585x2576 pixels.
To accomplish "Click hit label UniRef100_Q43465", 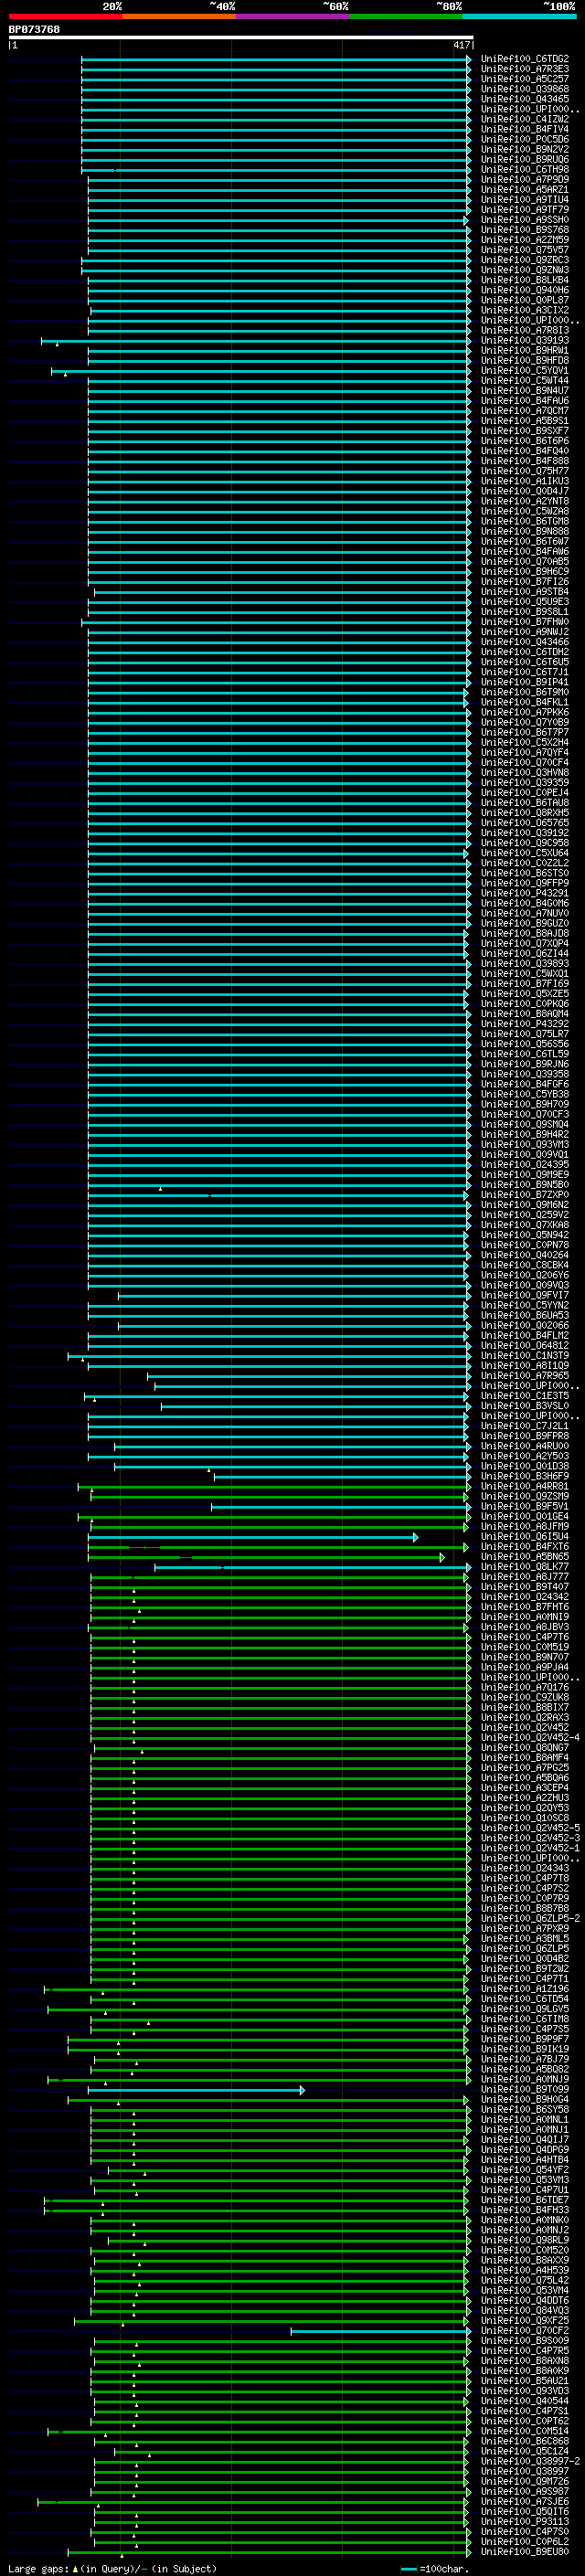I will coord(524,99).
